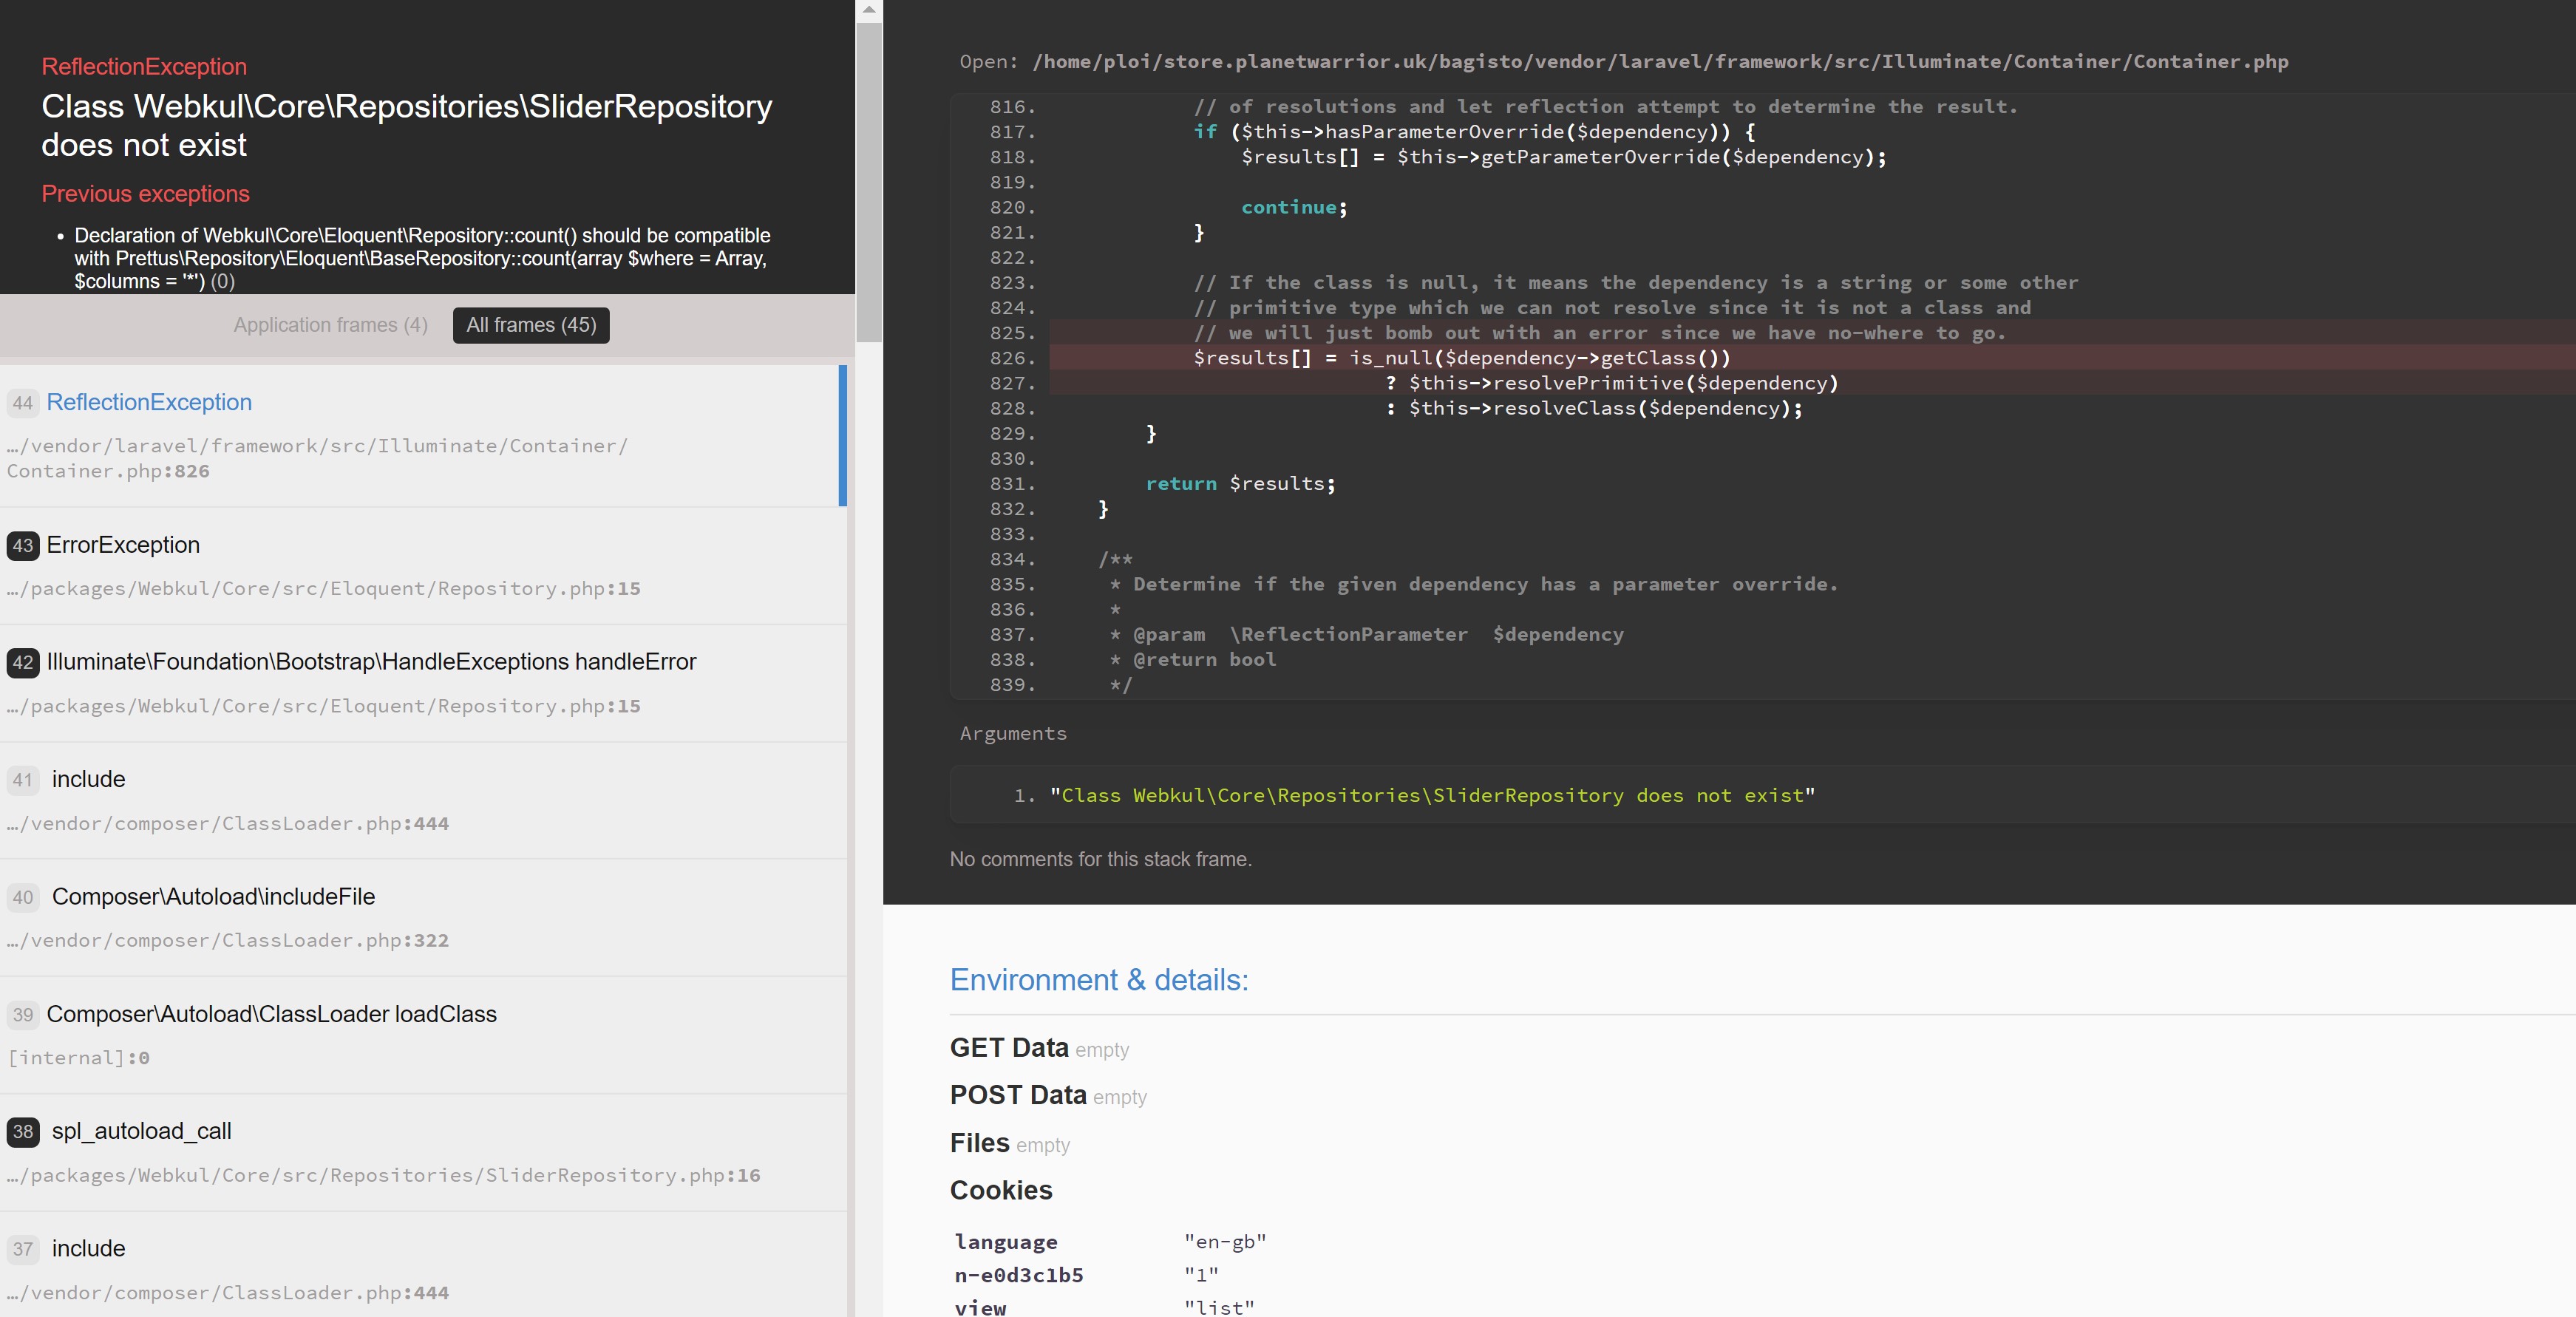Screen dimensions: 2576x1317
Task: Select stack frame 43 ErrorException
Action: (x=423, y=566)
